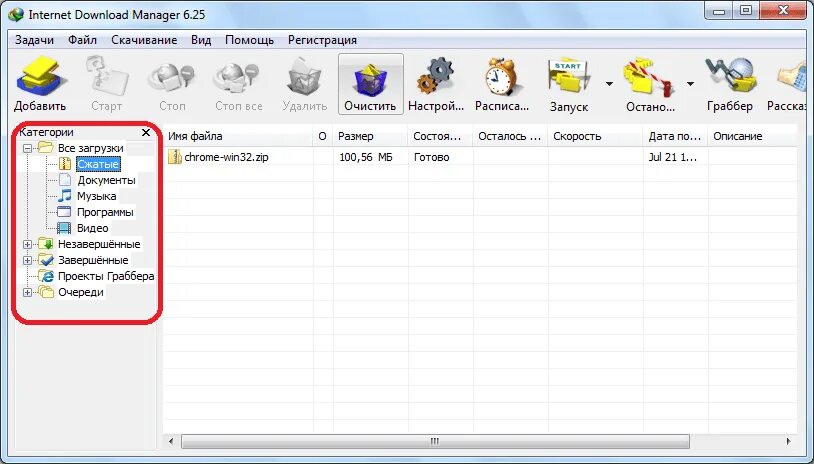
Task: Open the Вид menu
Action: click(201, 40)
